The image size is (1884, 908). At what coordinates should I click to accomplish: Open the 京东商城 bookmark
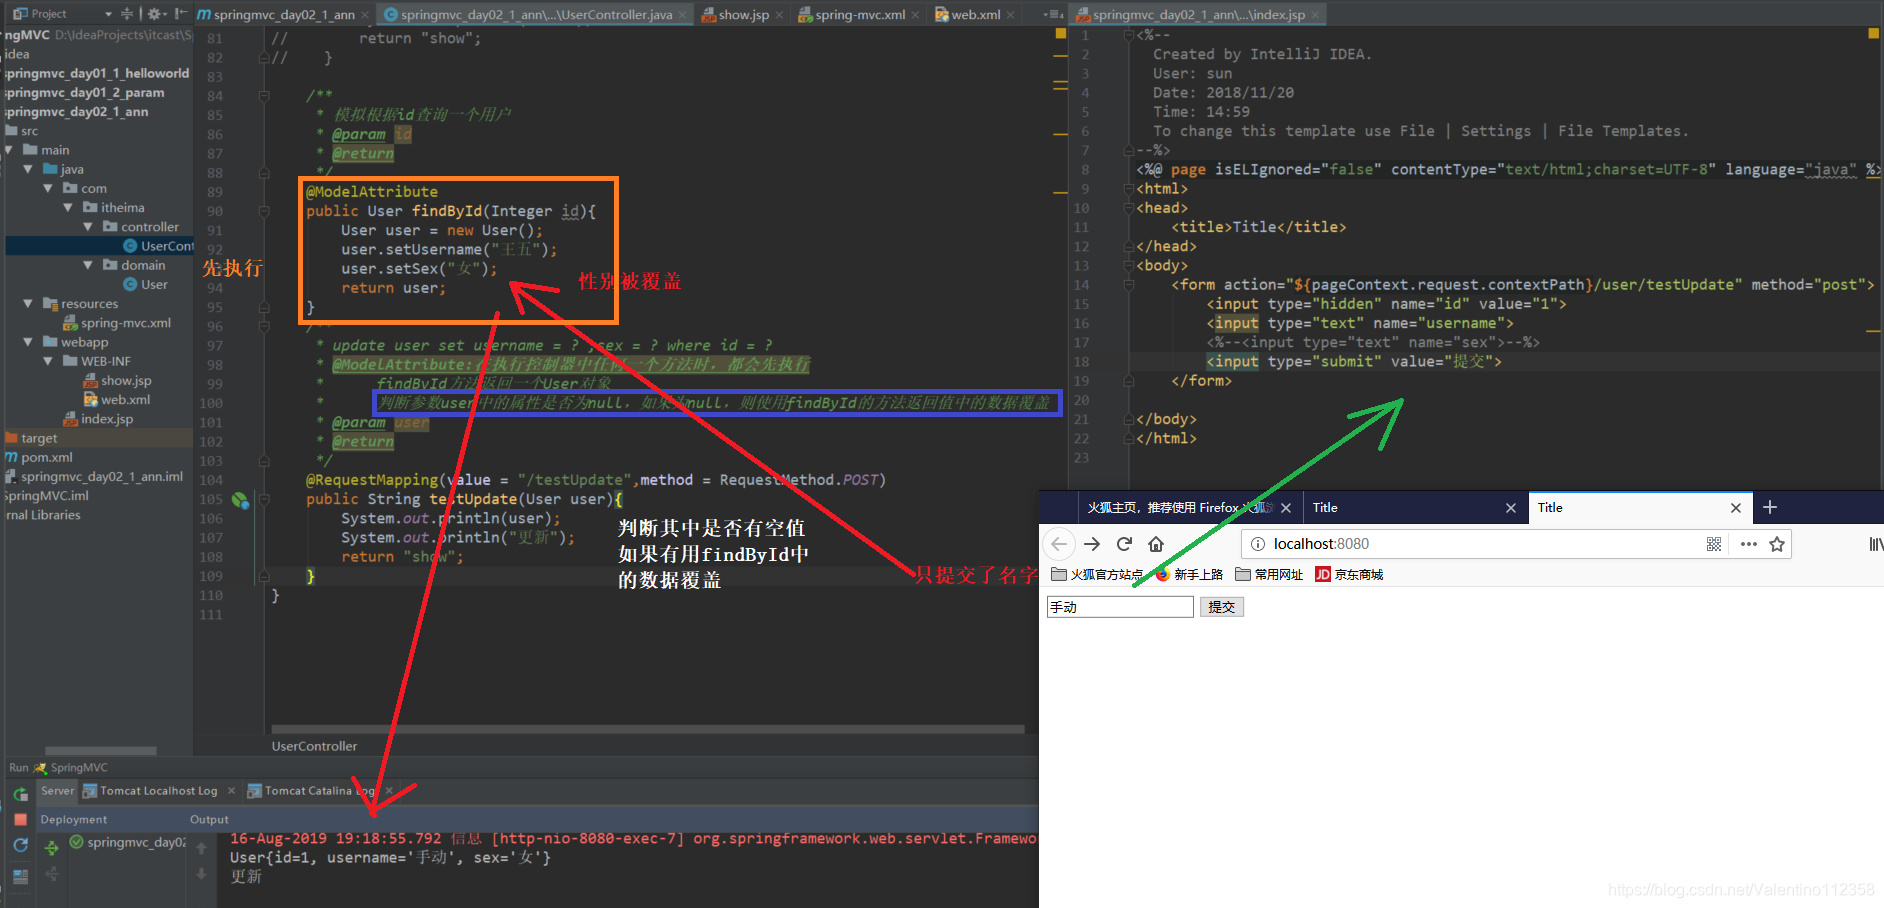coord(1349,574)
